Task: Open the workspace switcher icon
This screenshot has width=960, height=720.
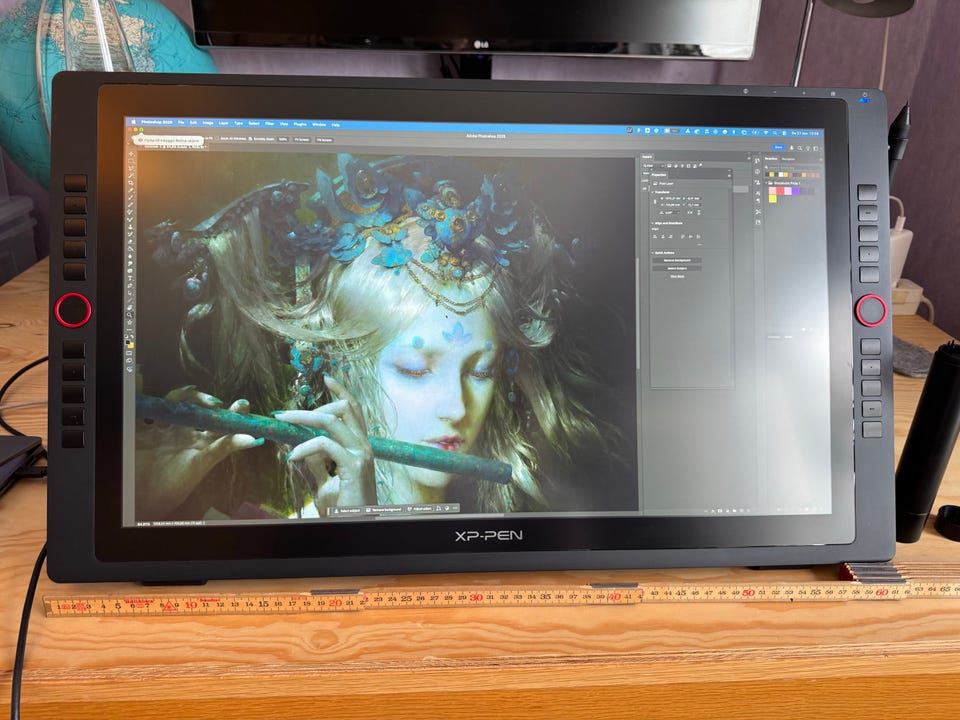Action: [816, 148]
